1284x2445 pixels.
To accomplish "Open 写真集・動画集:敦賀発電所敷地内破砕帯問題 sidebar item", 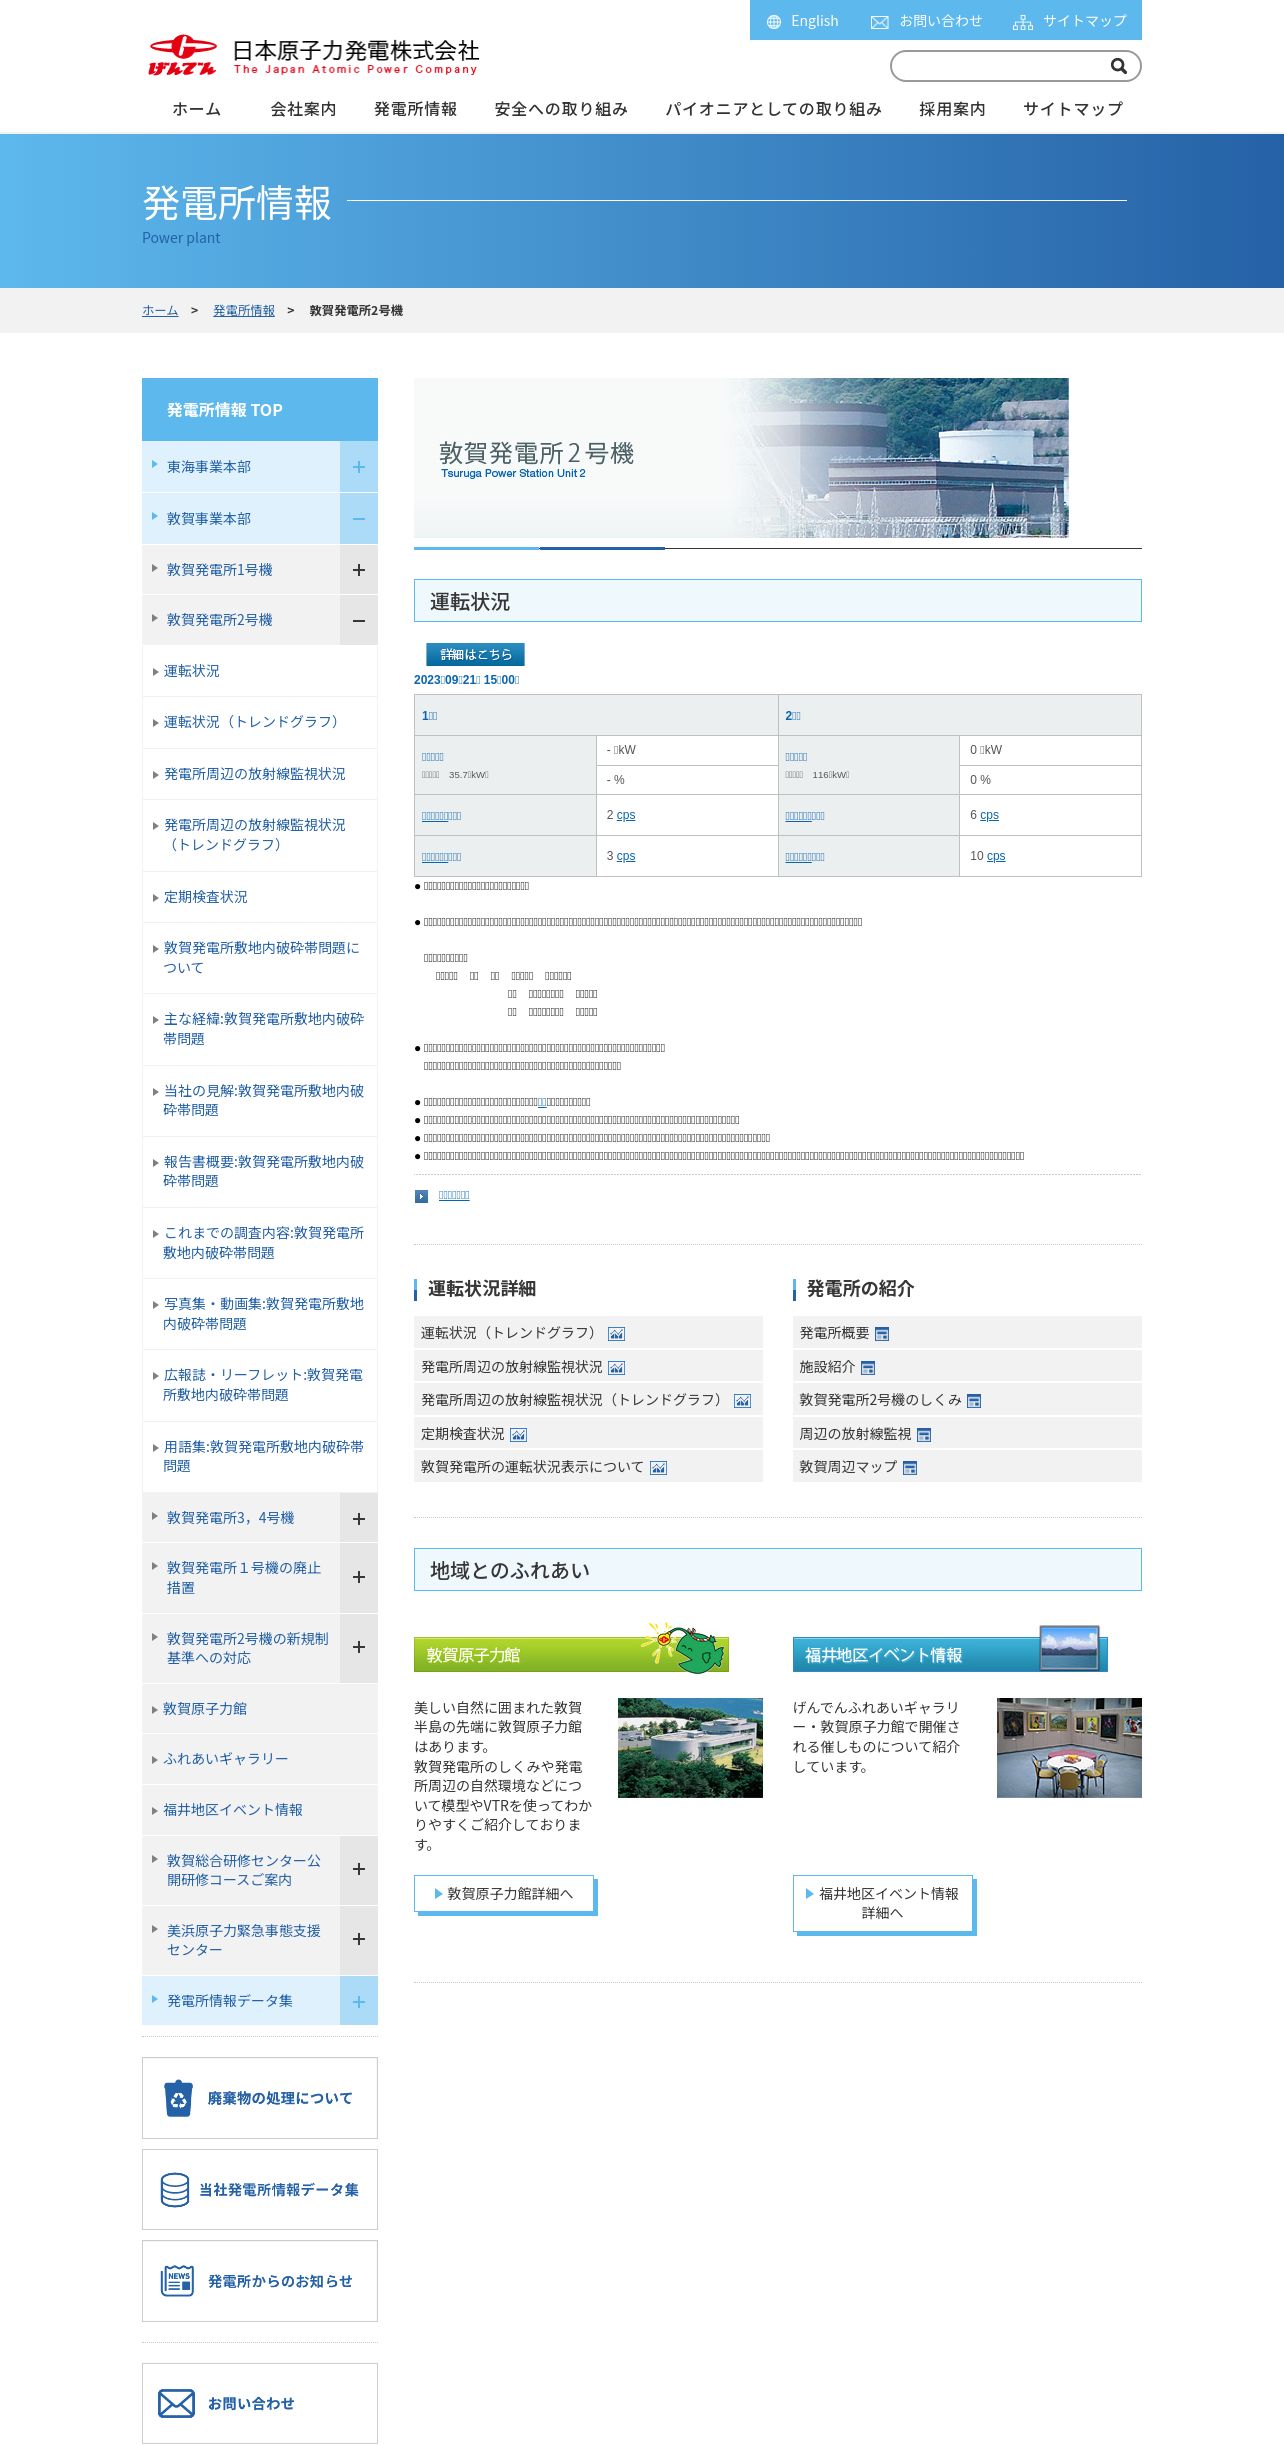I will click(260, 1314).
